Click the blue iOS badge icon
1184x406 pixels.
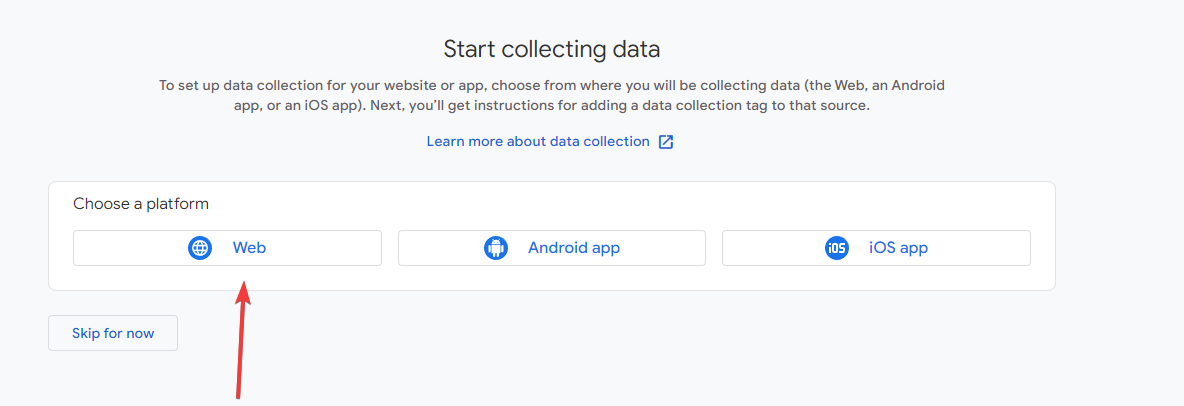[x=837, y=248]
